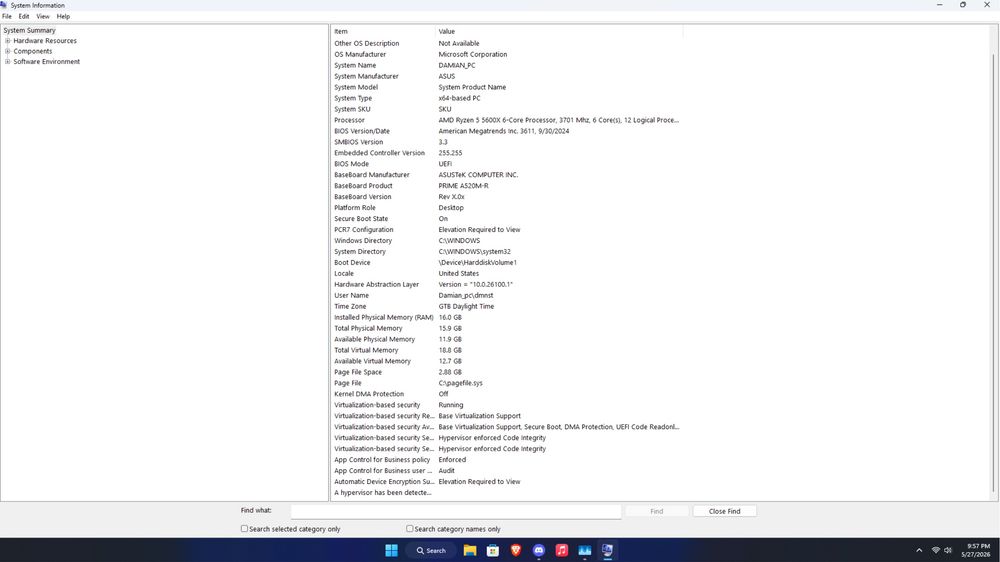Viewport: 1000px width, 562px height.
Task: Open Brave browser from the taskbar
Action: 516,551
